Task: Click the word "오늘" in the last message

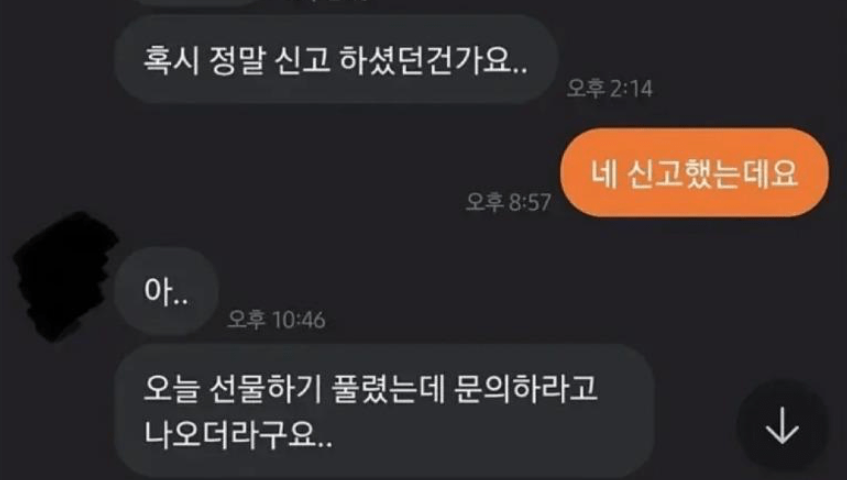Action: pos(171,389)
